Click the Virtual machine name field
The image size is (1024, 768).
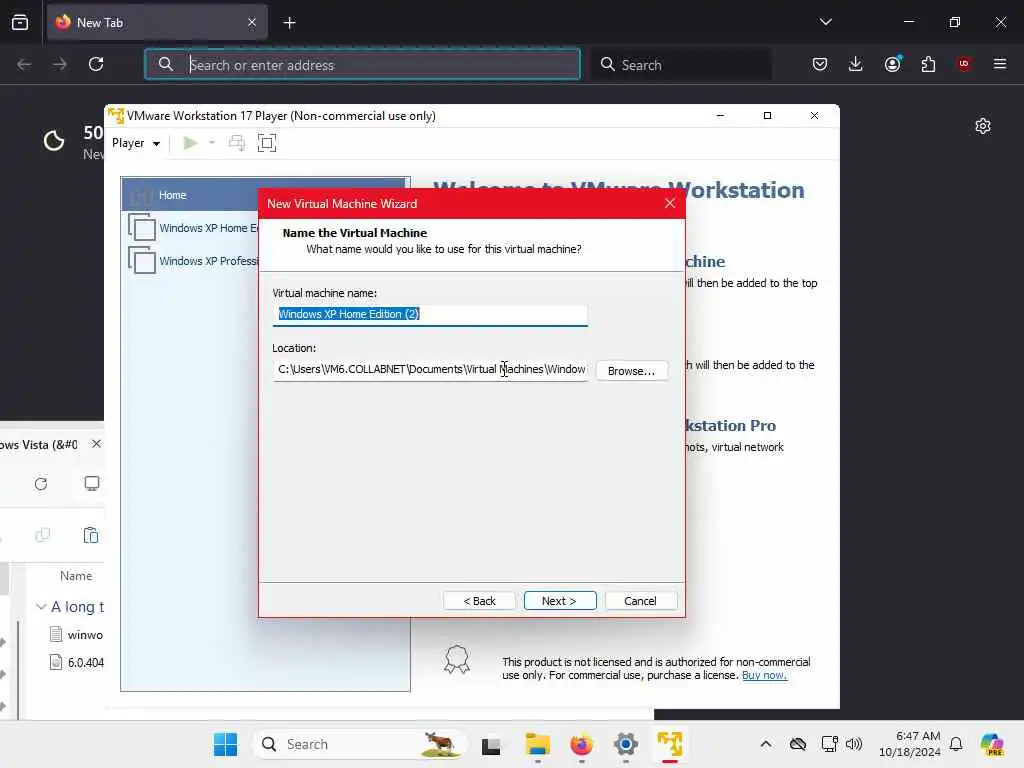430,314
